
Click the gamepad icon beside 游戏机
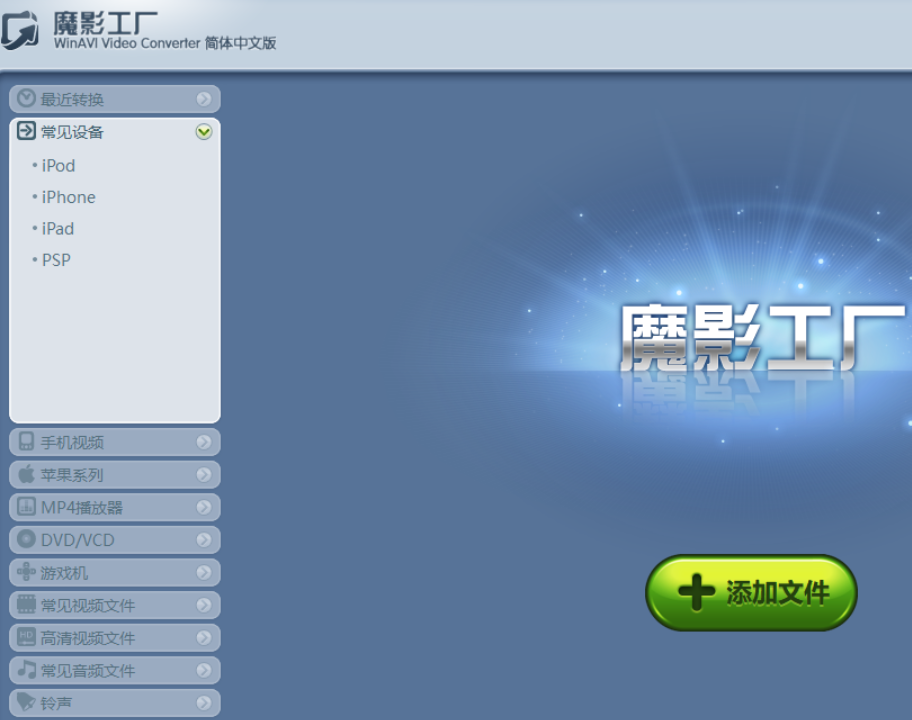coord(26,571)
